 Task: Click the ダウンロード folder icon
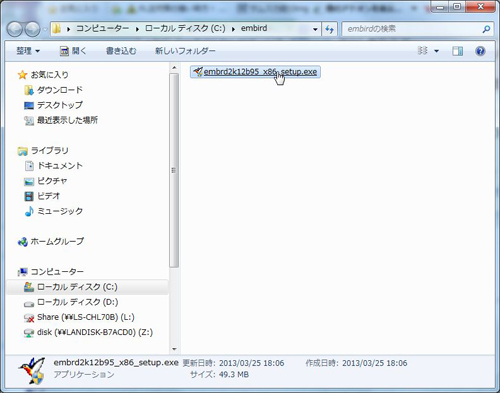(29, 90)
